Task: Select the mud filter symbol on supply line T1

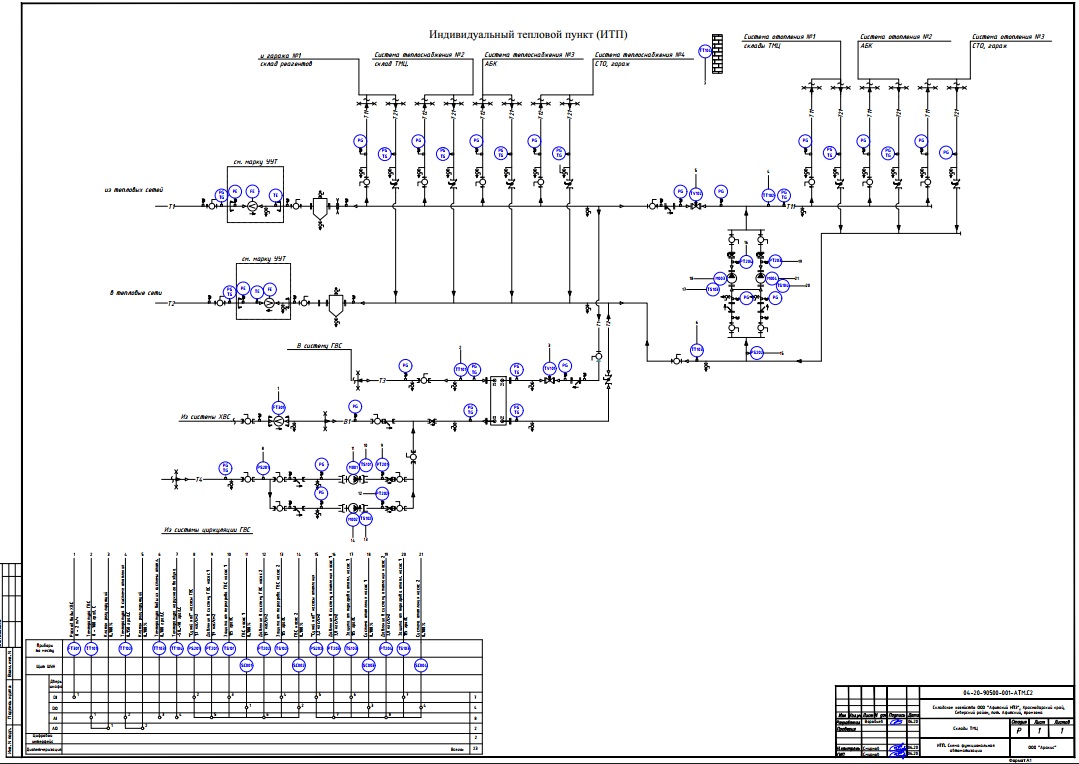Action: pos(319,210)
